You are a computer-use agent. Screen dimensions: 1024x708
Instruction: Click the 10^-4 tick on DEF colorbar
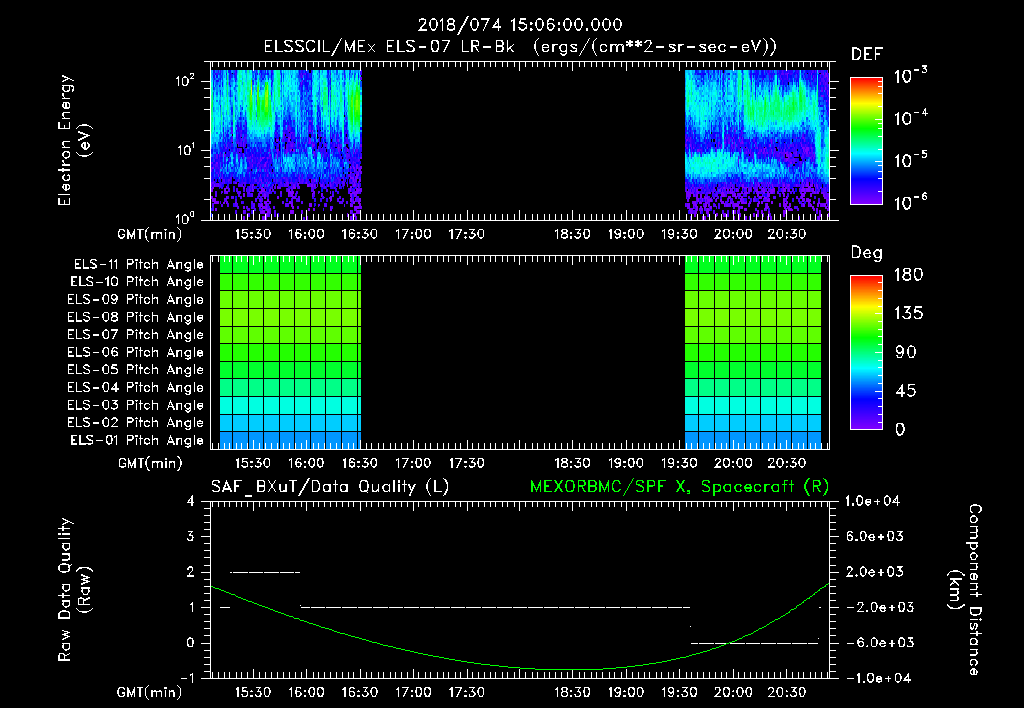[911, 118]
